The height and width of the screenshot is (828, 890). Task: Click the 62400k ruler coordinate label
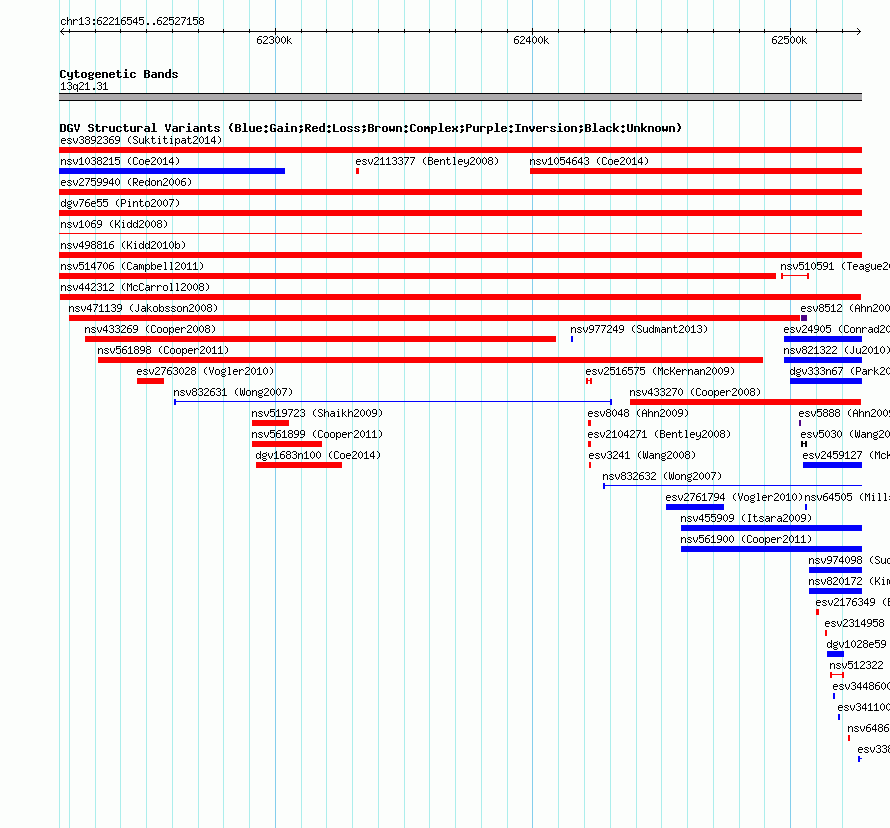coord(531,40)
